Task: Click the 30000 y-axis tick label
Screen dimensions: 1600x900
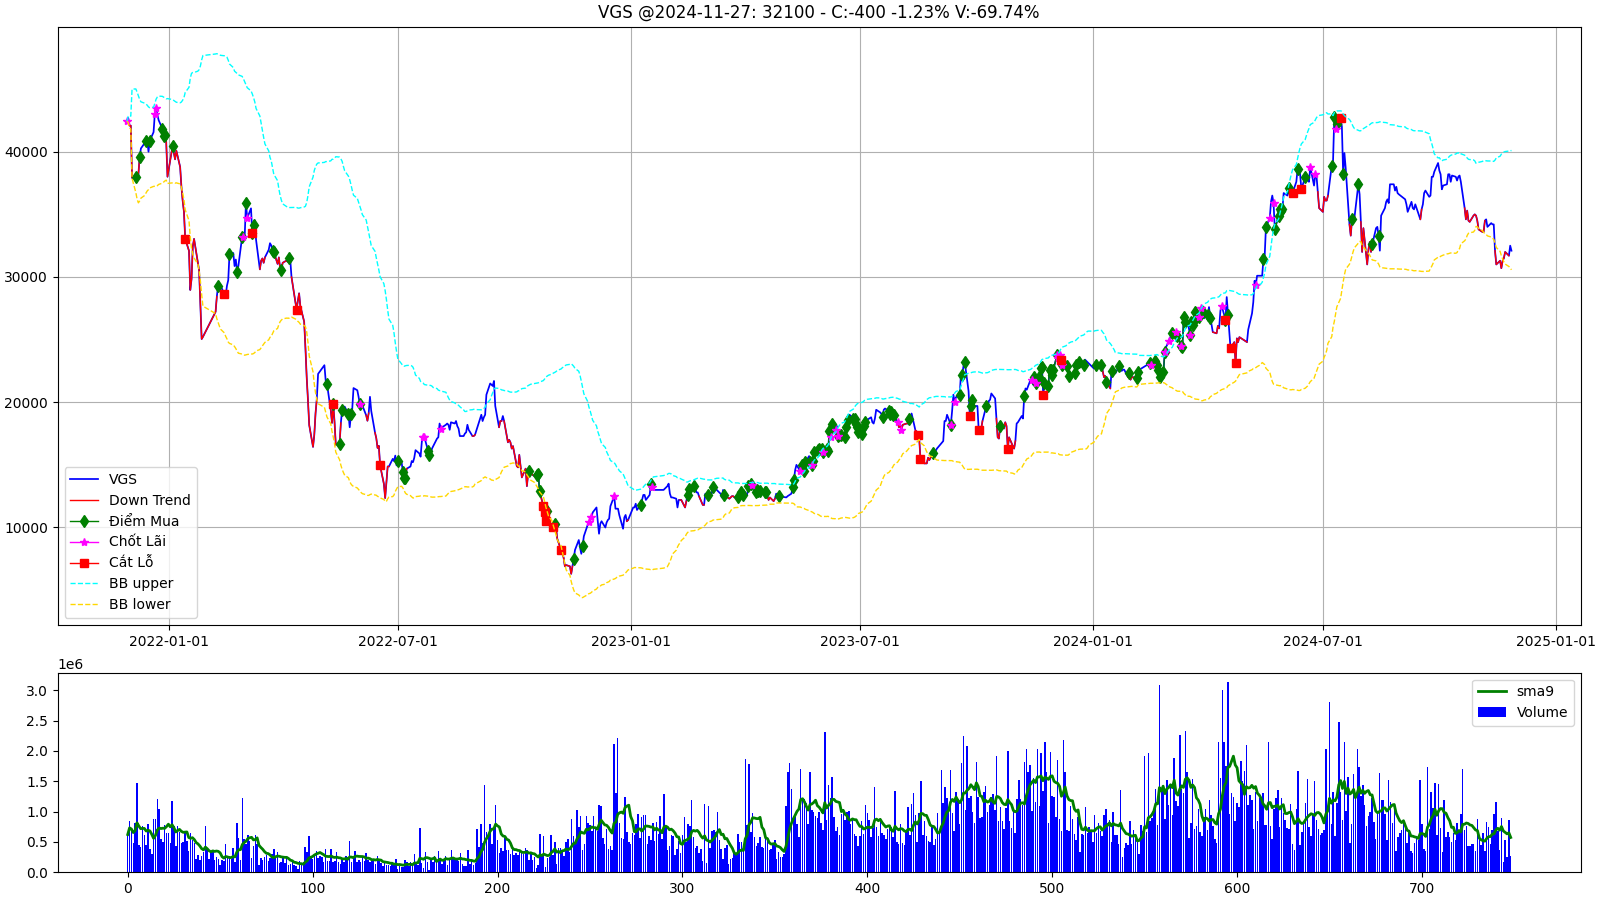Action: 27,277
